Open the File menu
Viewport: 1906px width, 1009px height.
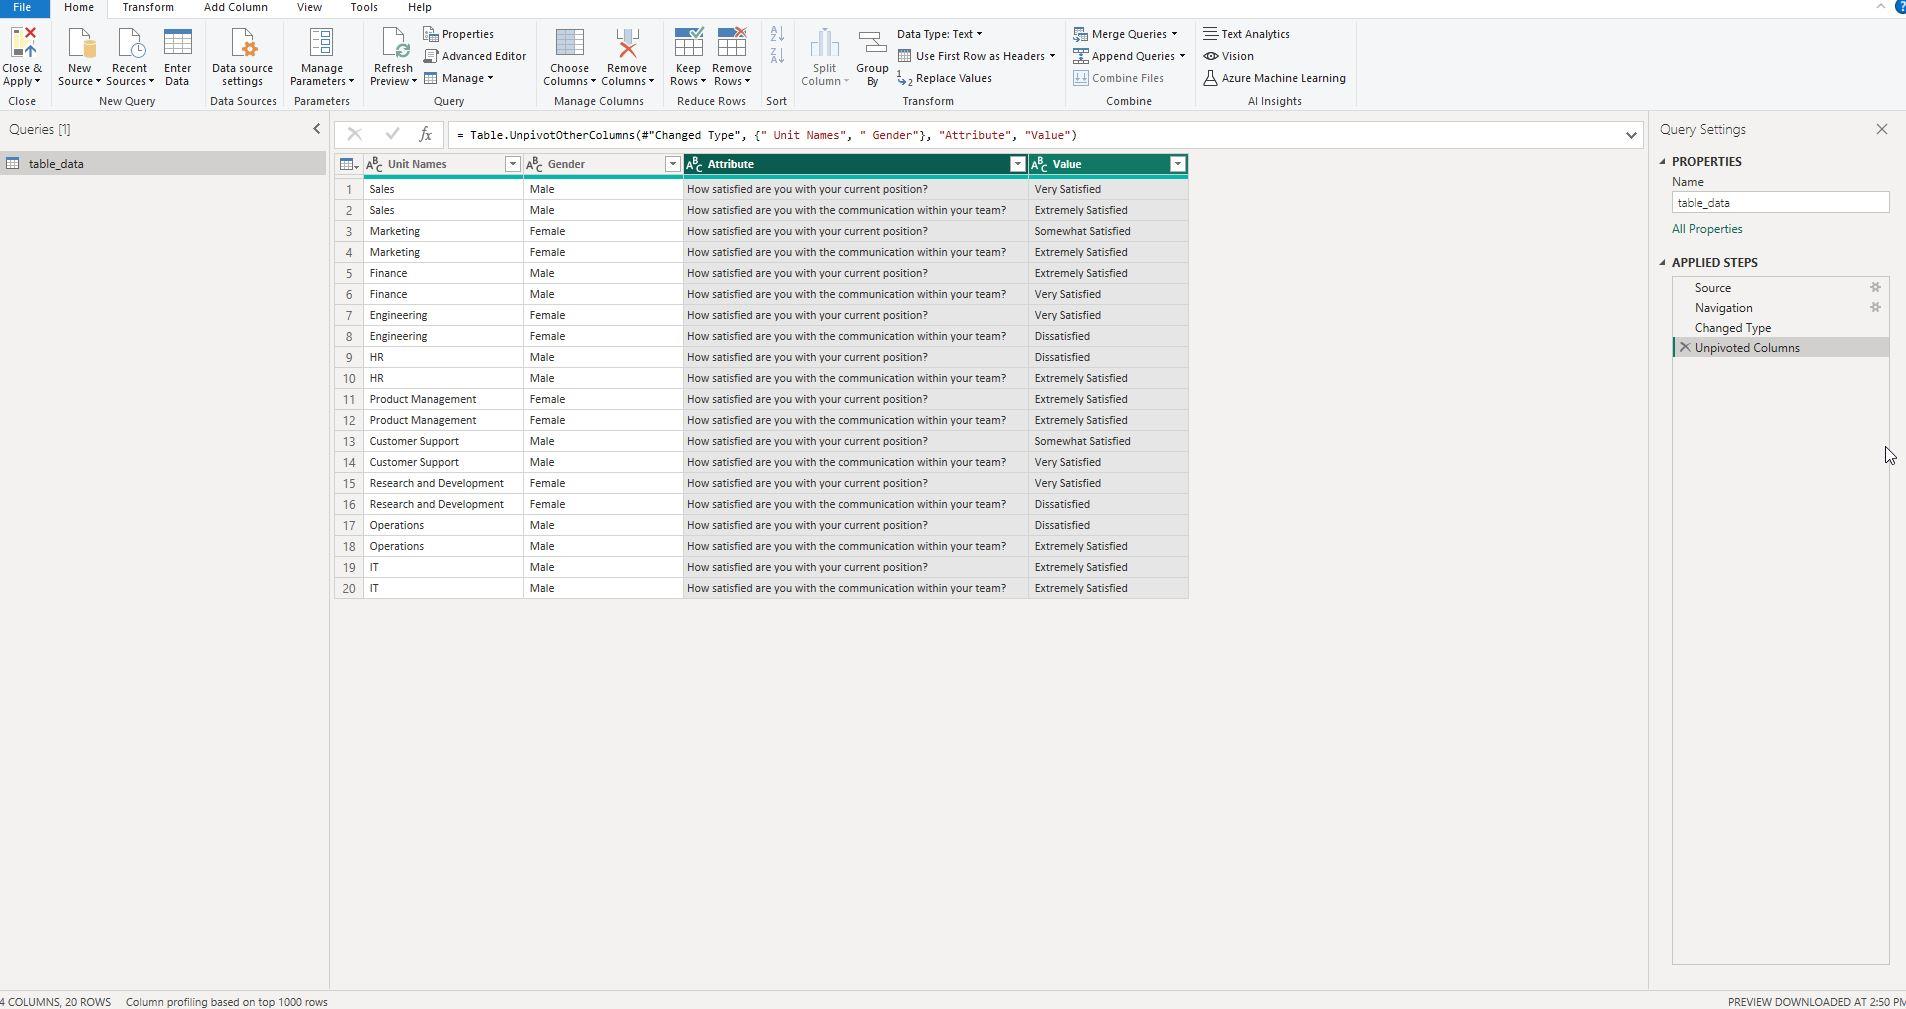[22, 7]
